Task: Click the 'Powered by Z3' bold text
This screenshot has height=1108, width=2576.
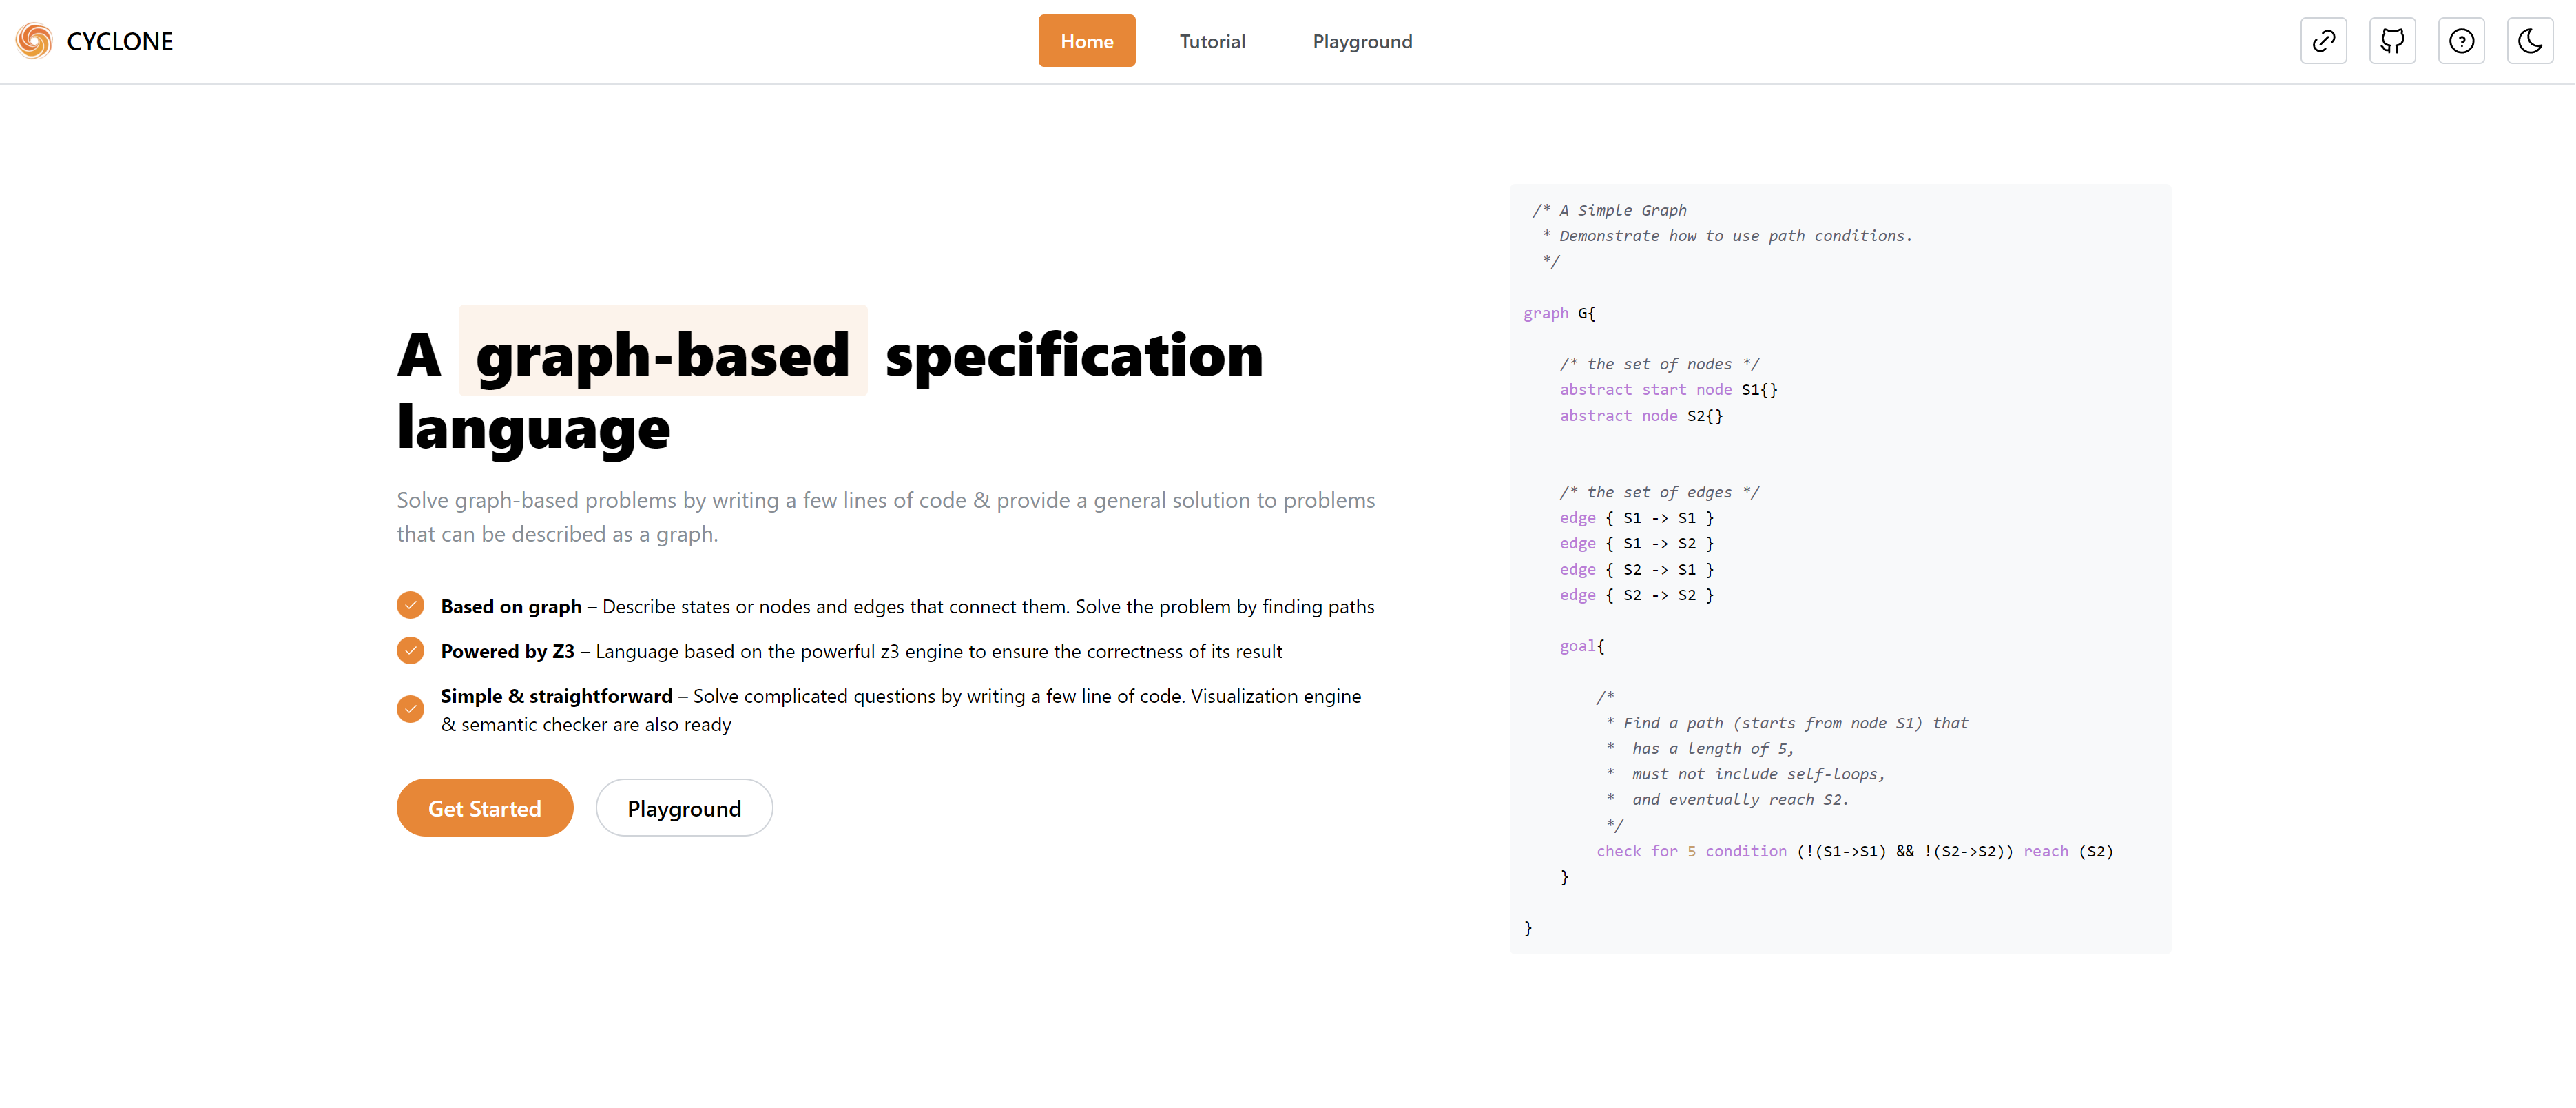Action: coord(508,651)
